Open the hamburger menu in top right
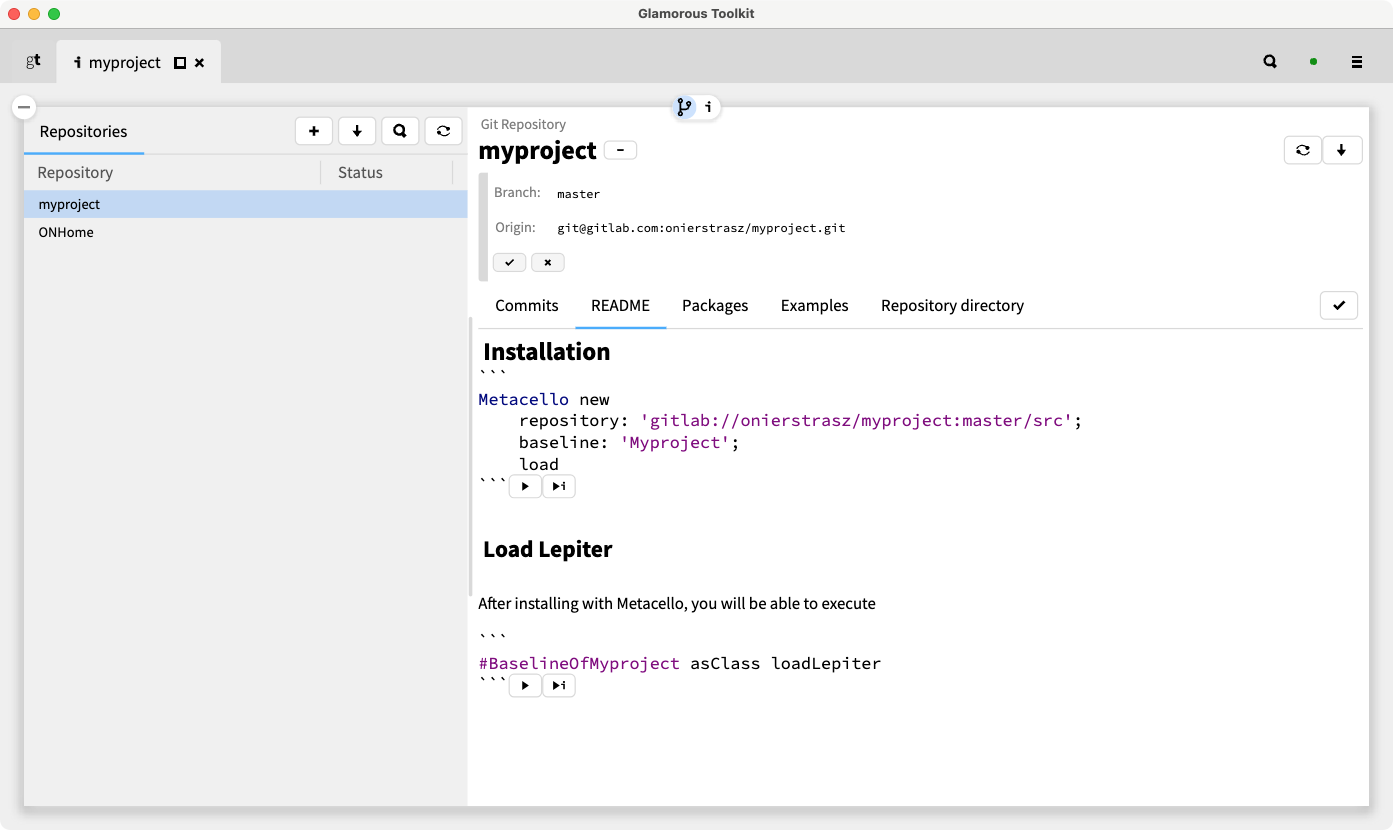The height and width of the screenshot is (830, 1393). [x=1357, y=62]
